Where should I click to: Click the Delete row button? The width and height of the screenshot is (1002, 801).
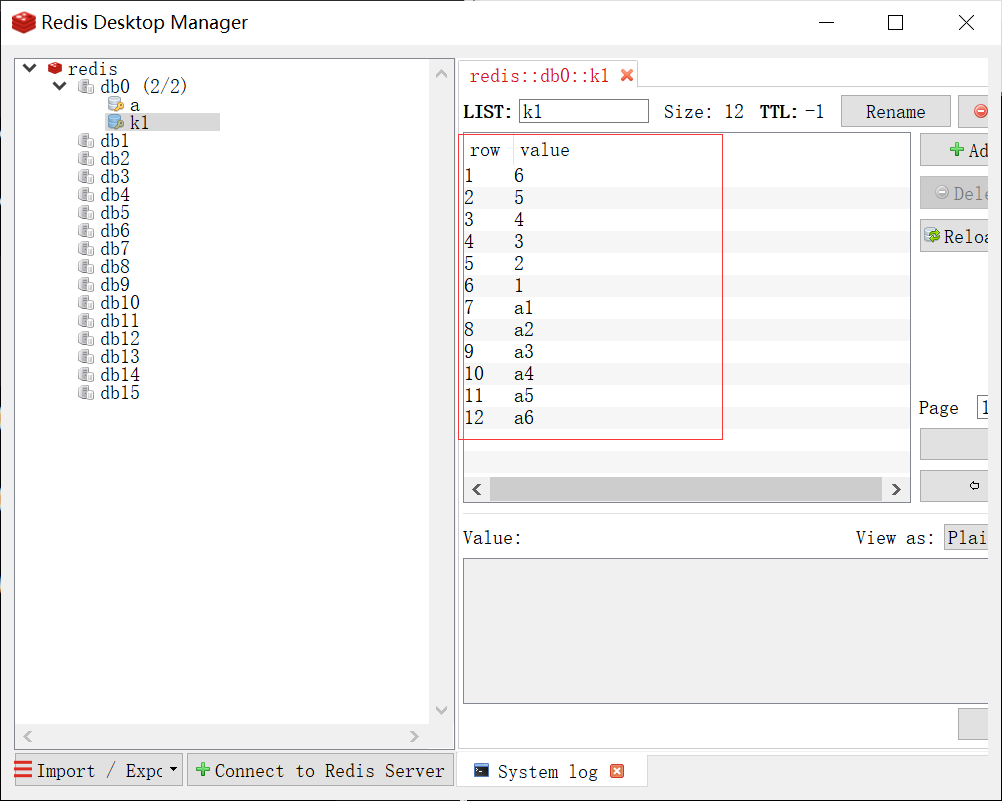coord(955,192)
